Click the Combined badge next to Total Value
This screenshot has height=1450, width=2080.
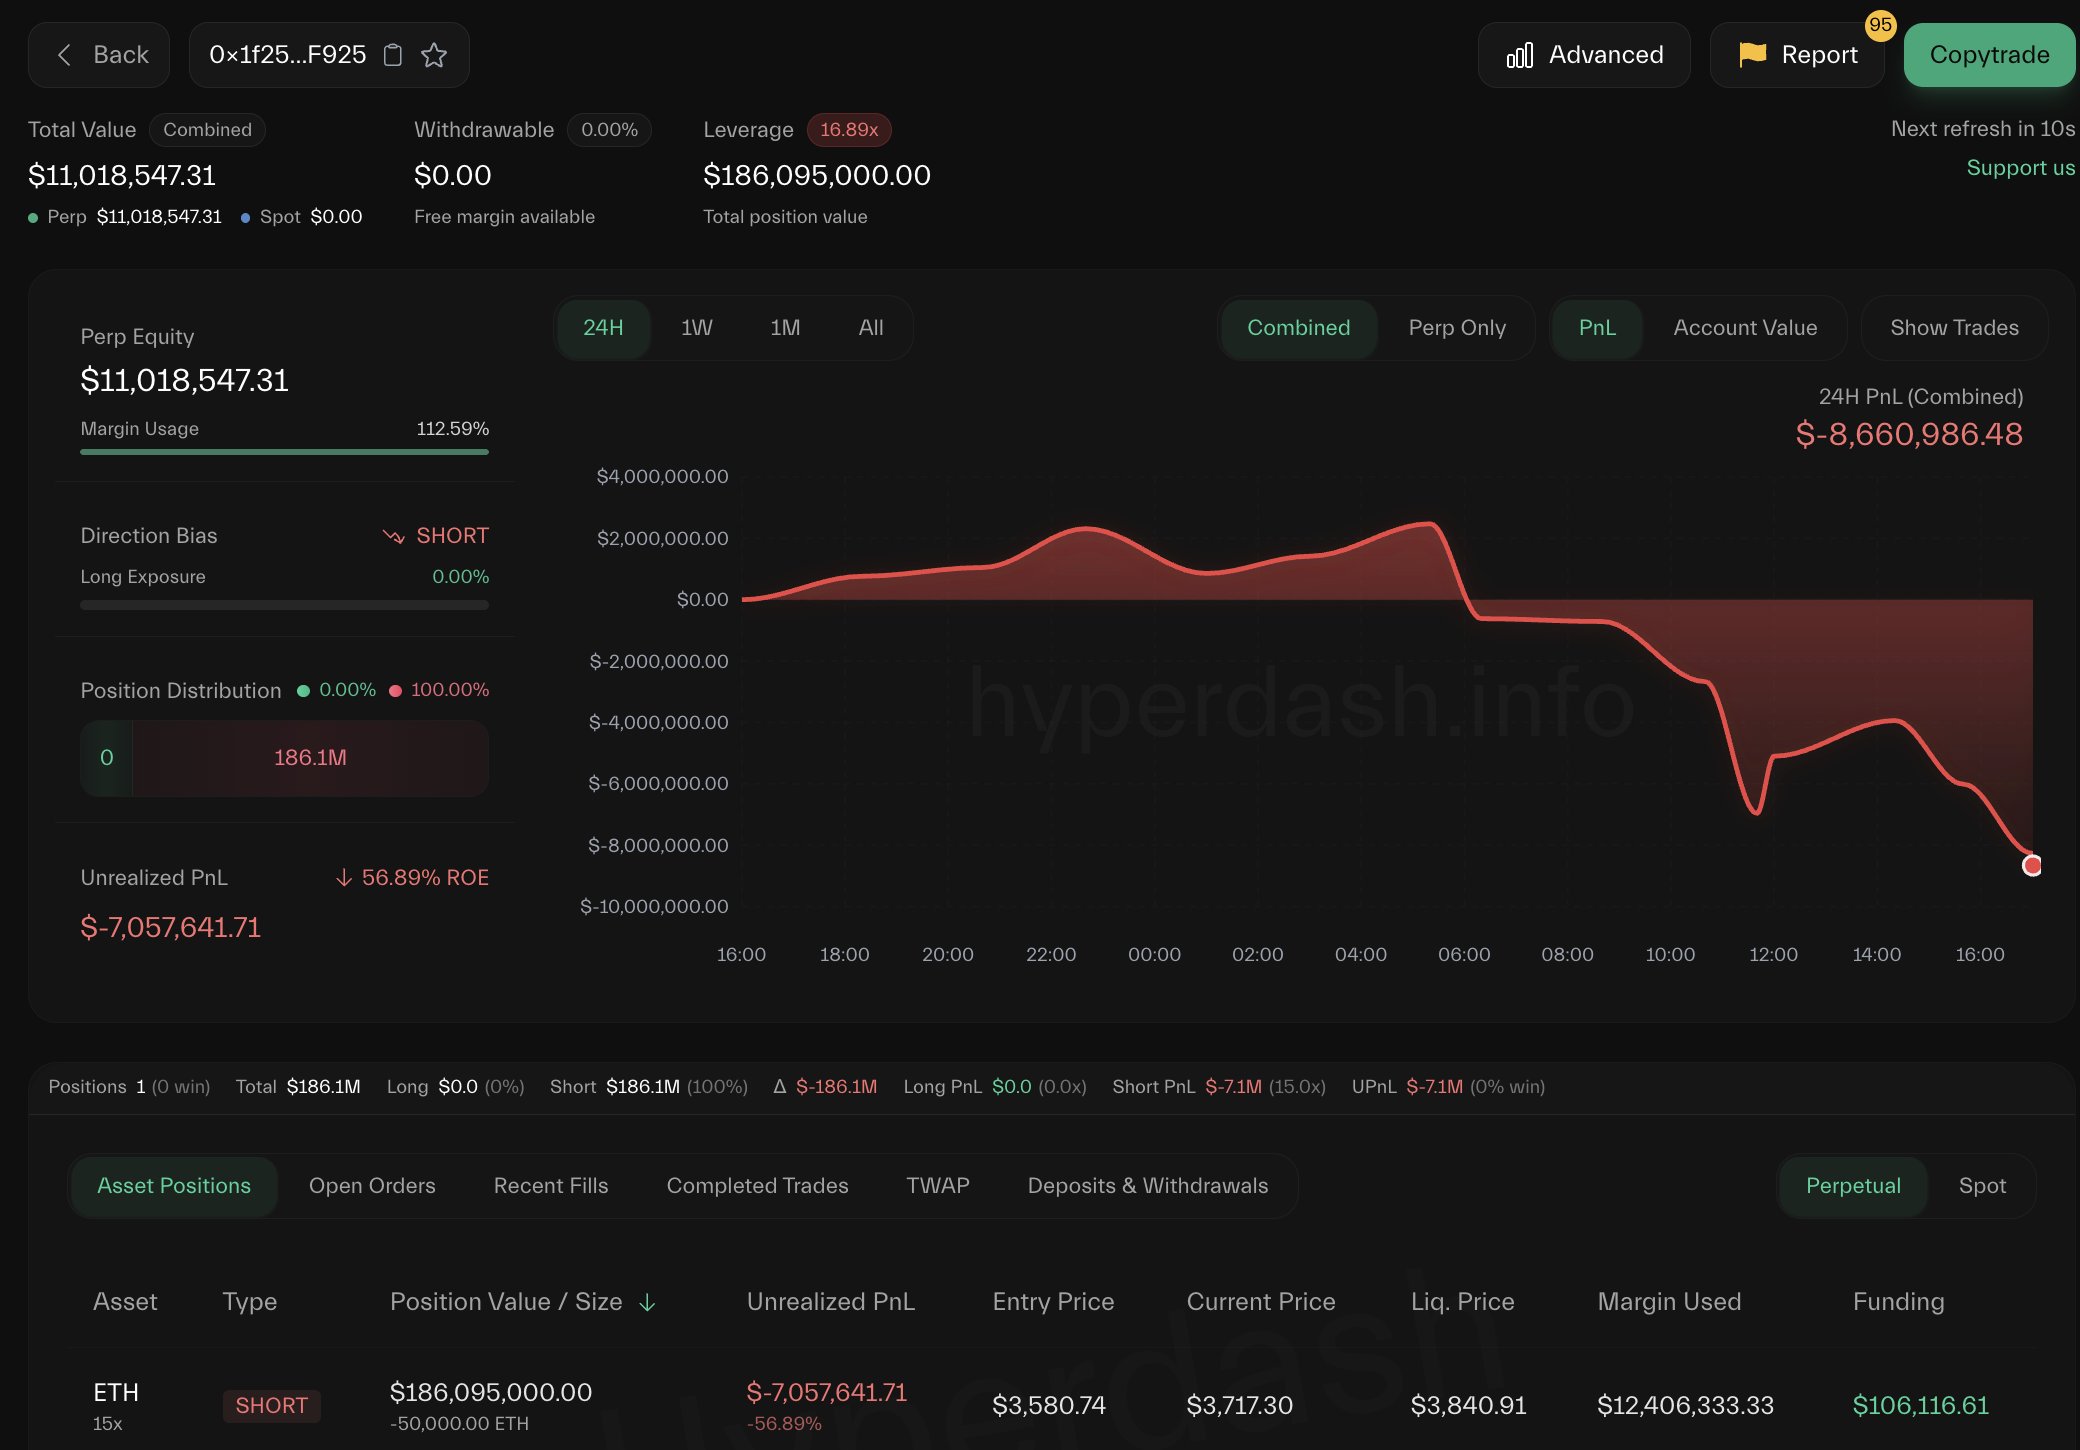click(207, 130)
